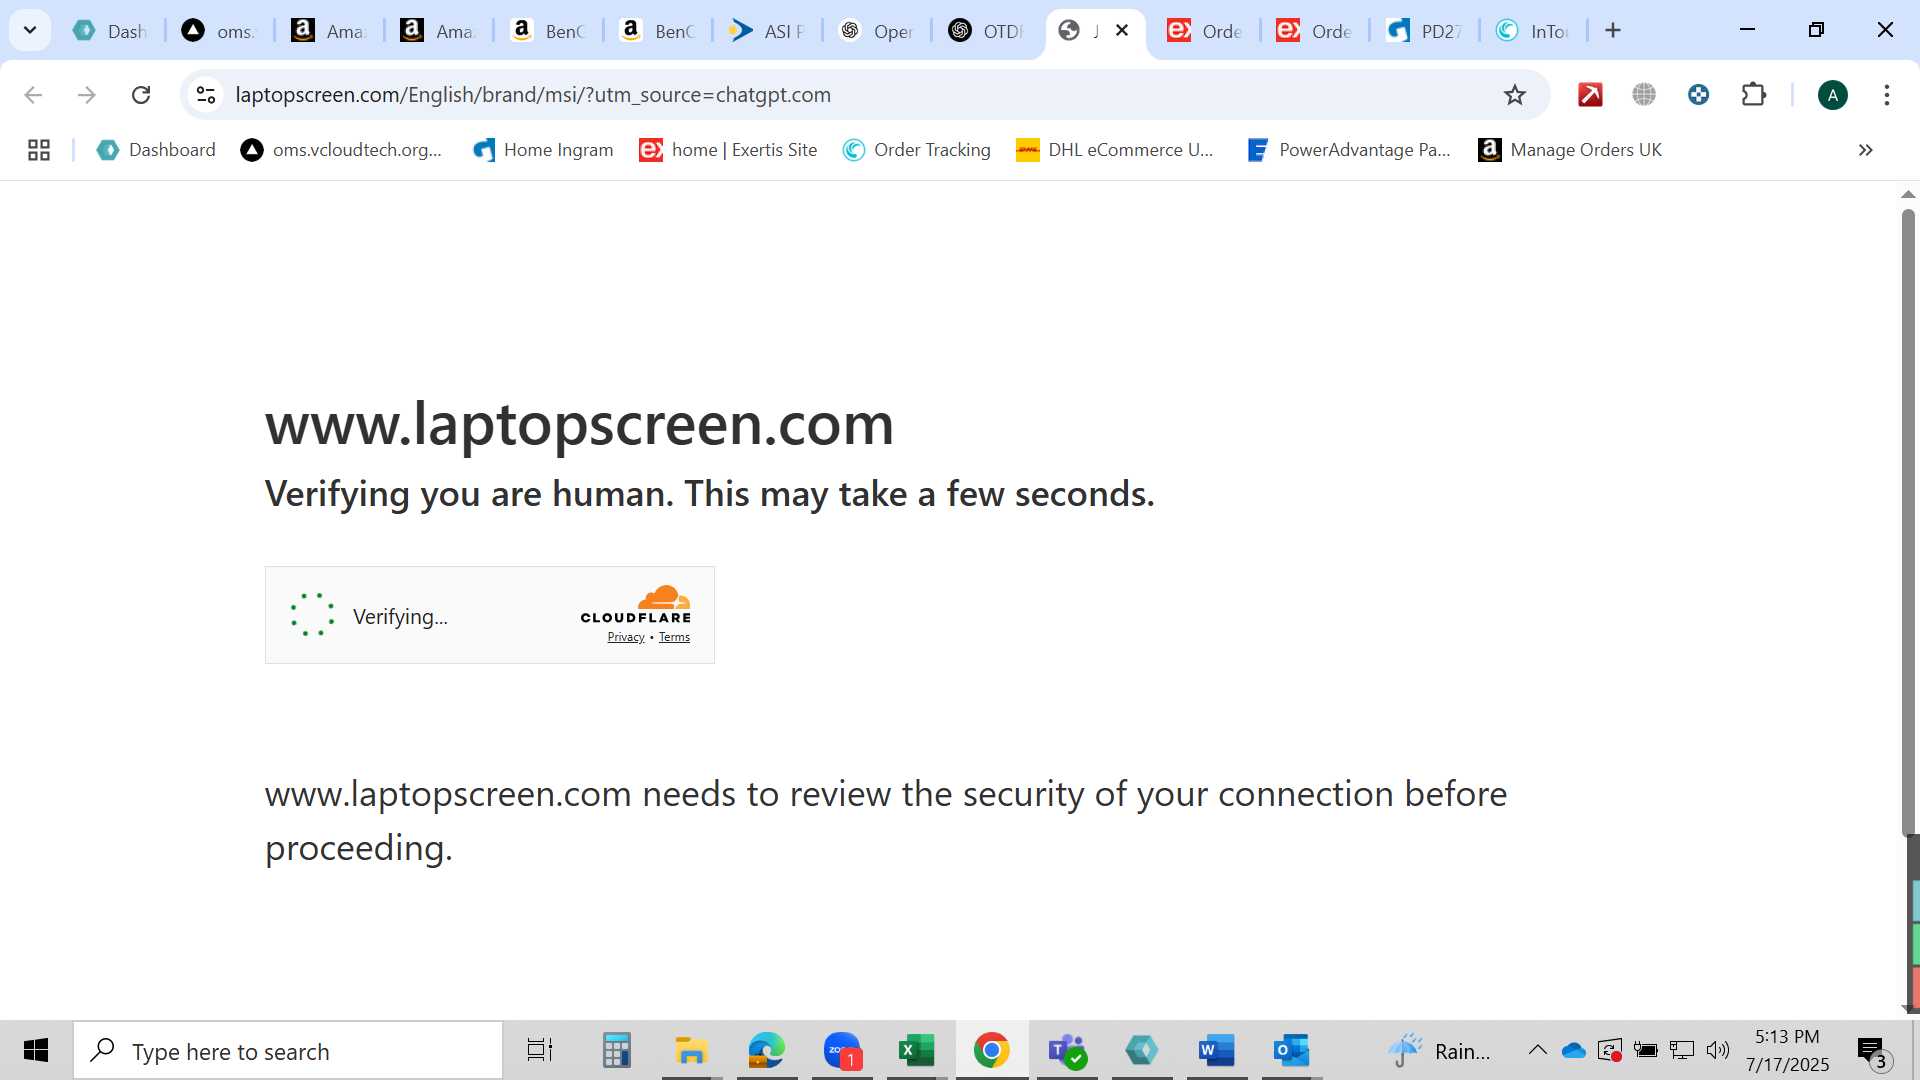Screen dimensions: 1920x1080
Task: Switch to the InTo tab
Action: [x=1533, y=31]
